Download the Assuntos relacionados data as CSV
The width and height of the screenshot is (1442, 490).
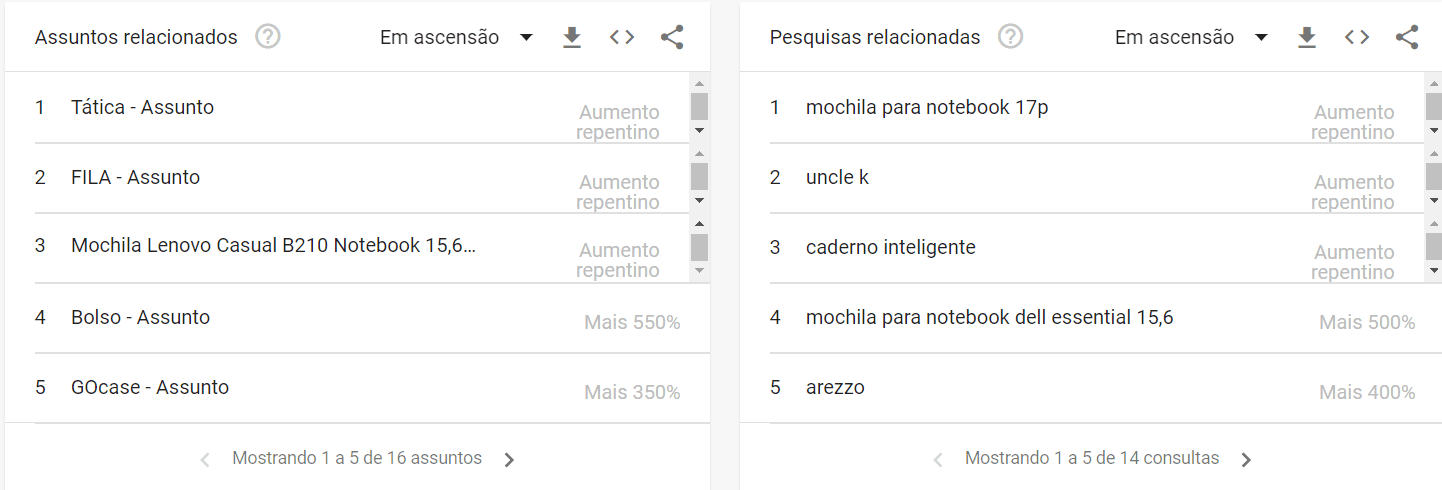pos(572,38)
